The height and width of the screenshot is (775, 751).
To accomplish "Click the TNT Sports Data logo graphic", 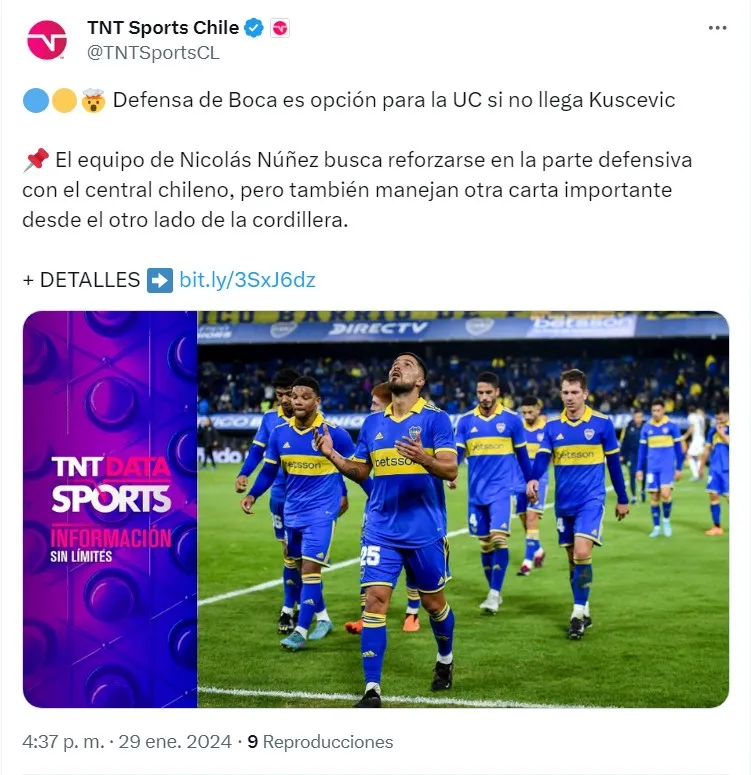I will 111,509.
